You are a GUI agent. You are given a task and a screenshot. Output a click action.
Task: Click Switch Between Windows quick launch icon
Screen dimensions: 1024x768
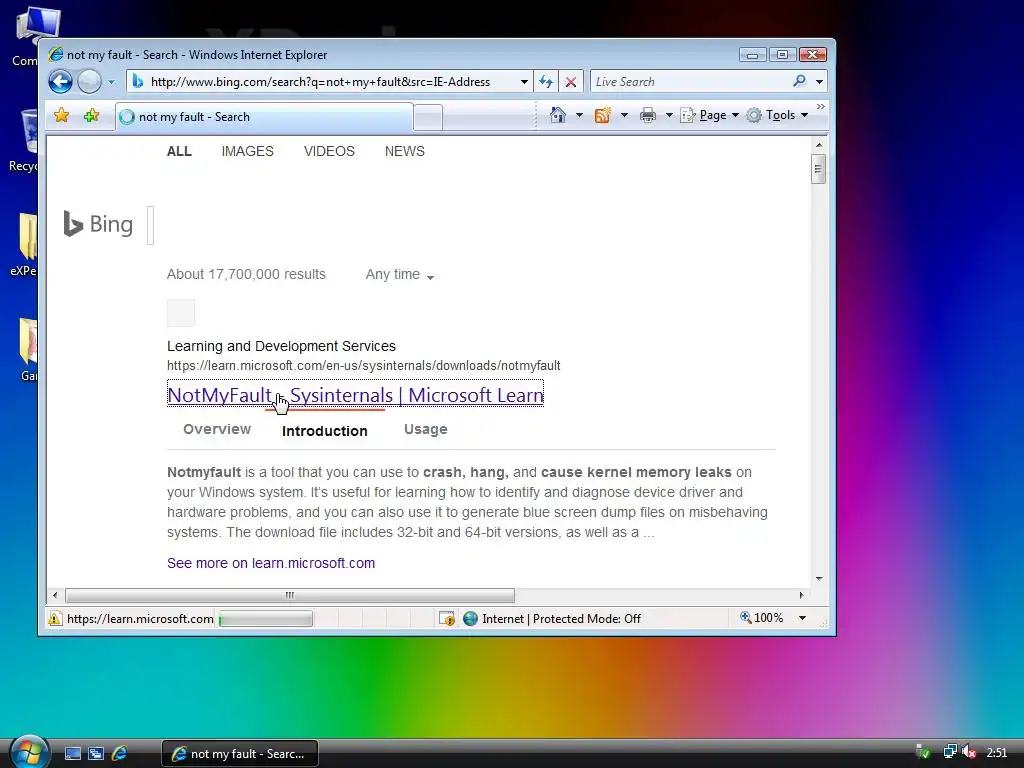[x=96, y=754]
